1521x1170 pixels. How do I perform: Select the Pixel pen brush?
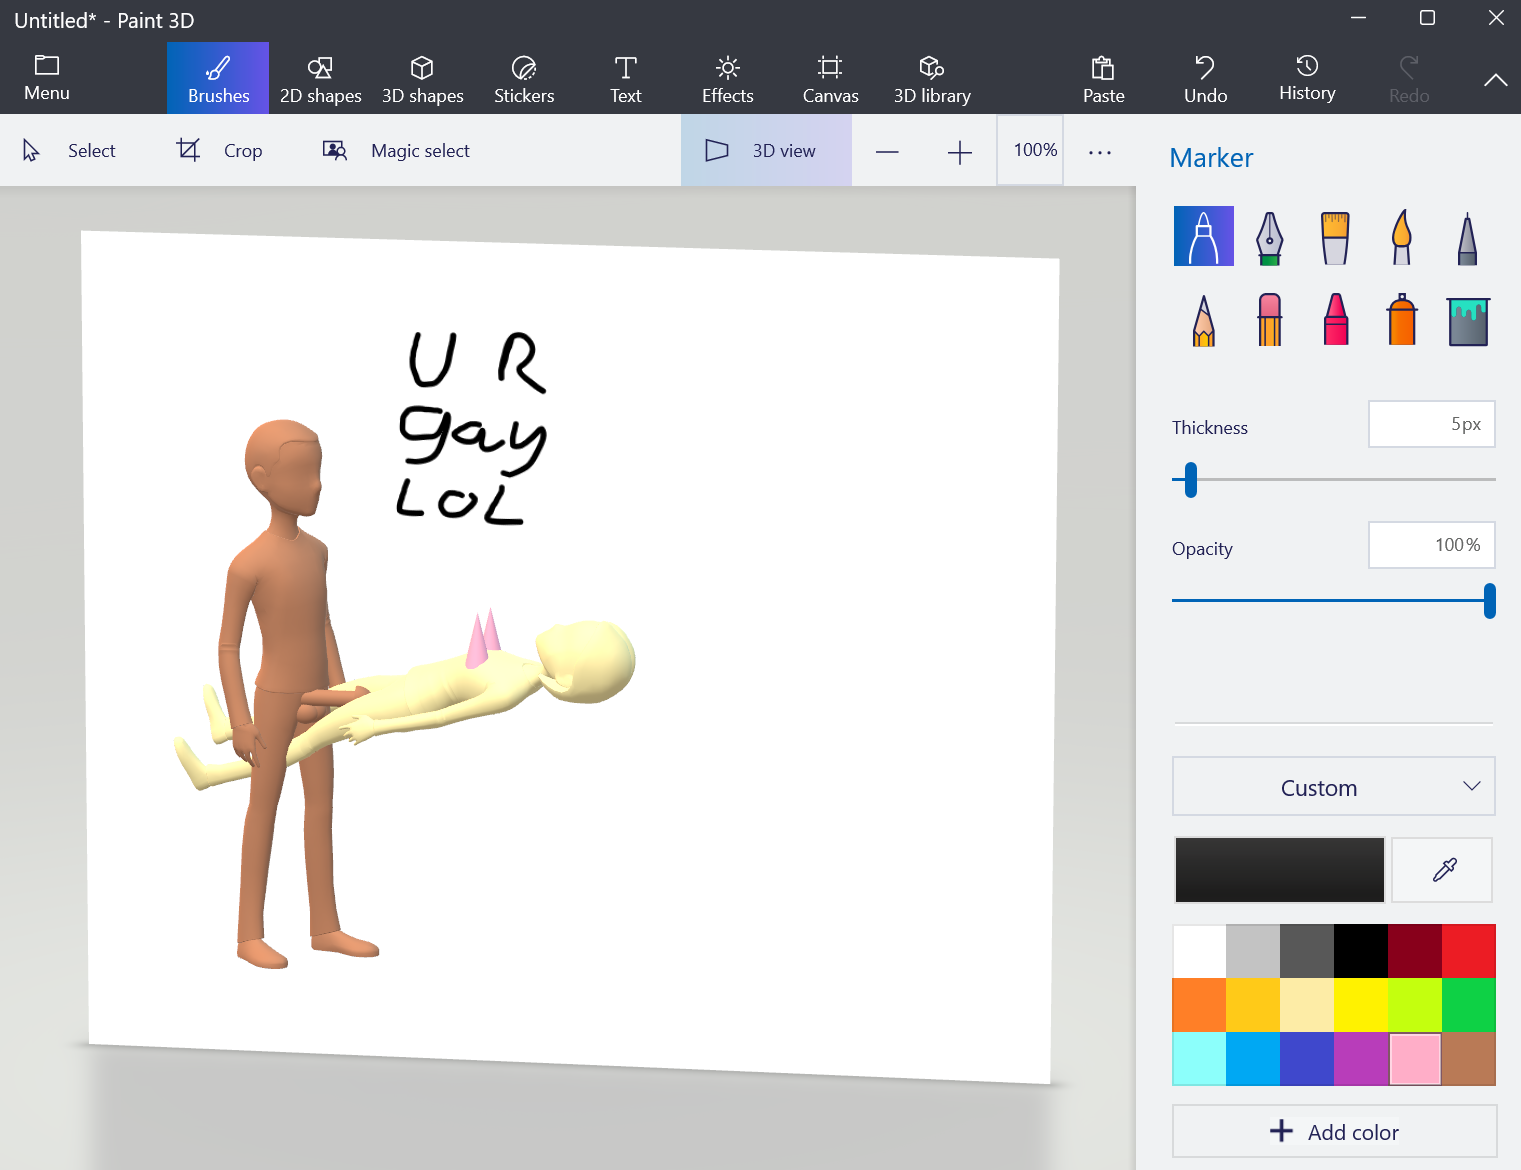[x=1467, y=238]
